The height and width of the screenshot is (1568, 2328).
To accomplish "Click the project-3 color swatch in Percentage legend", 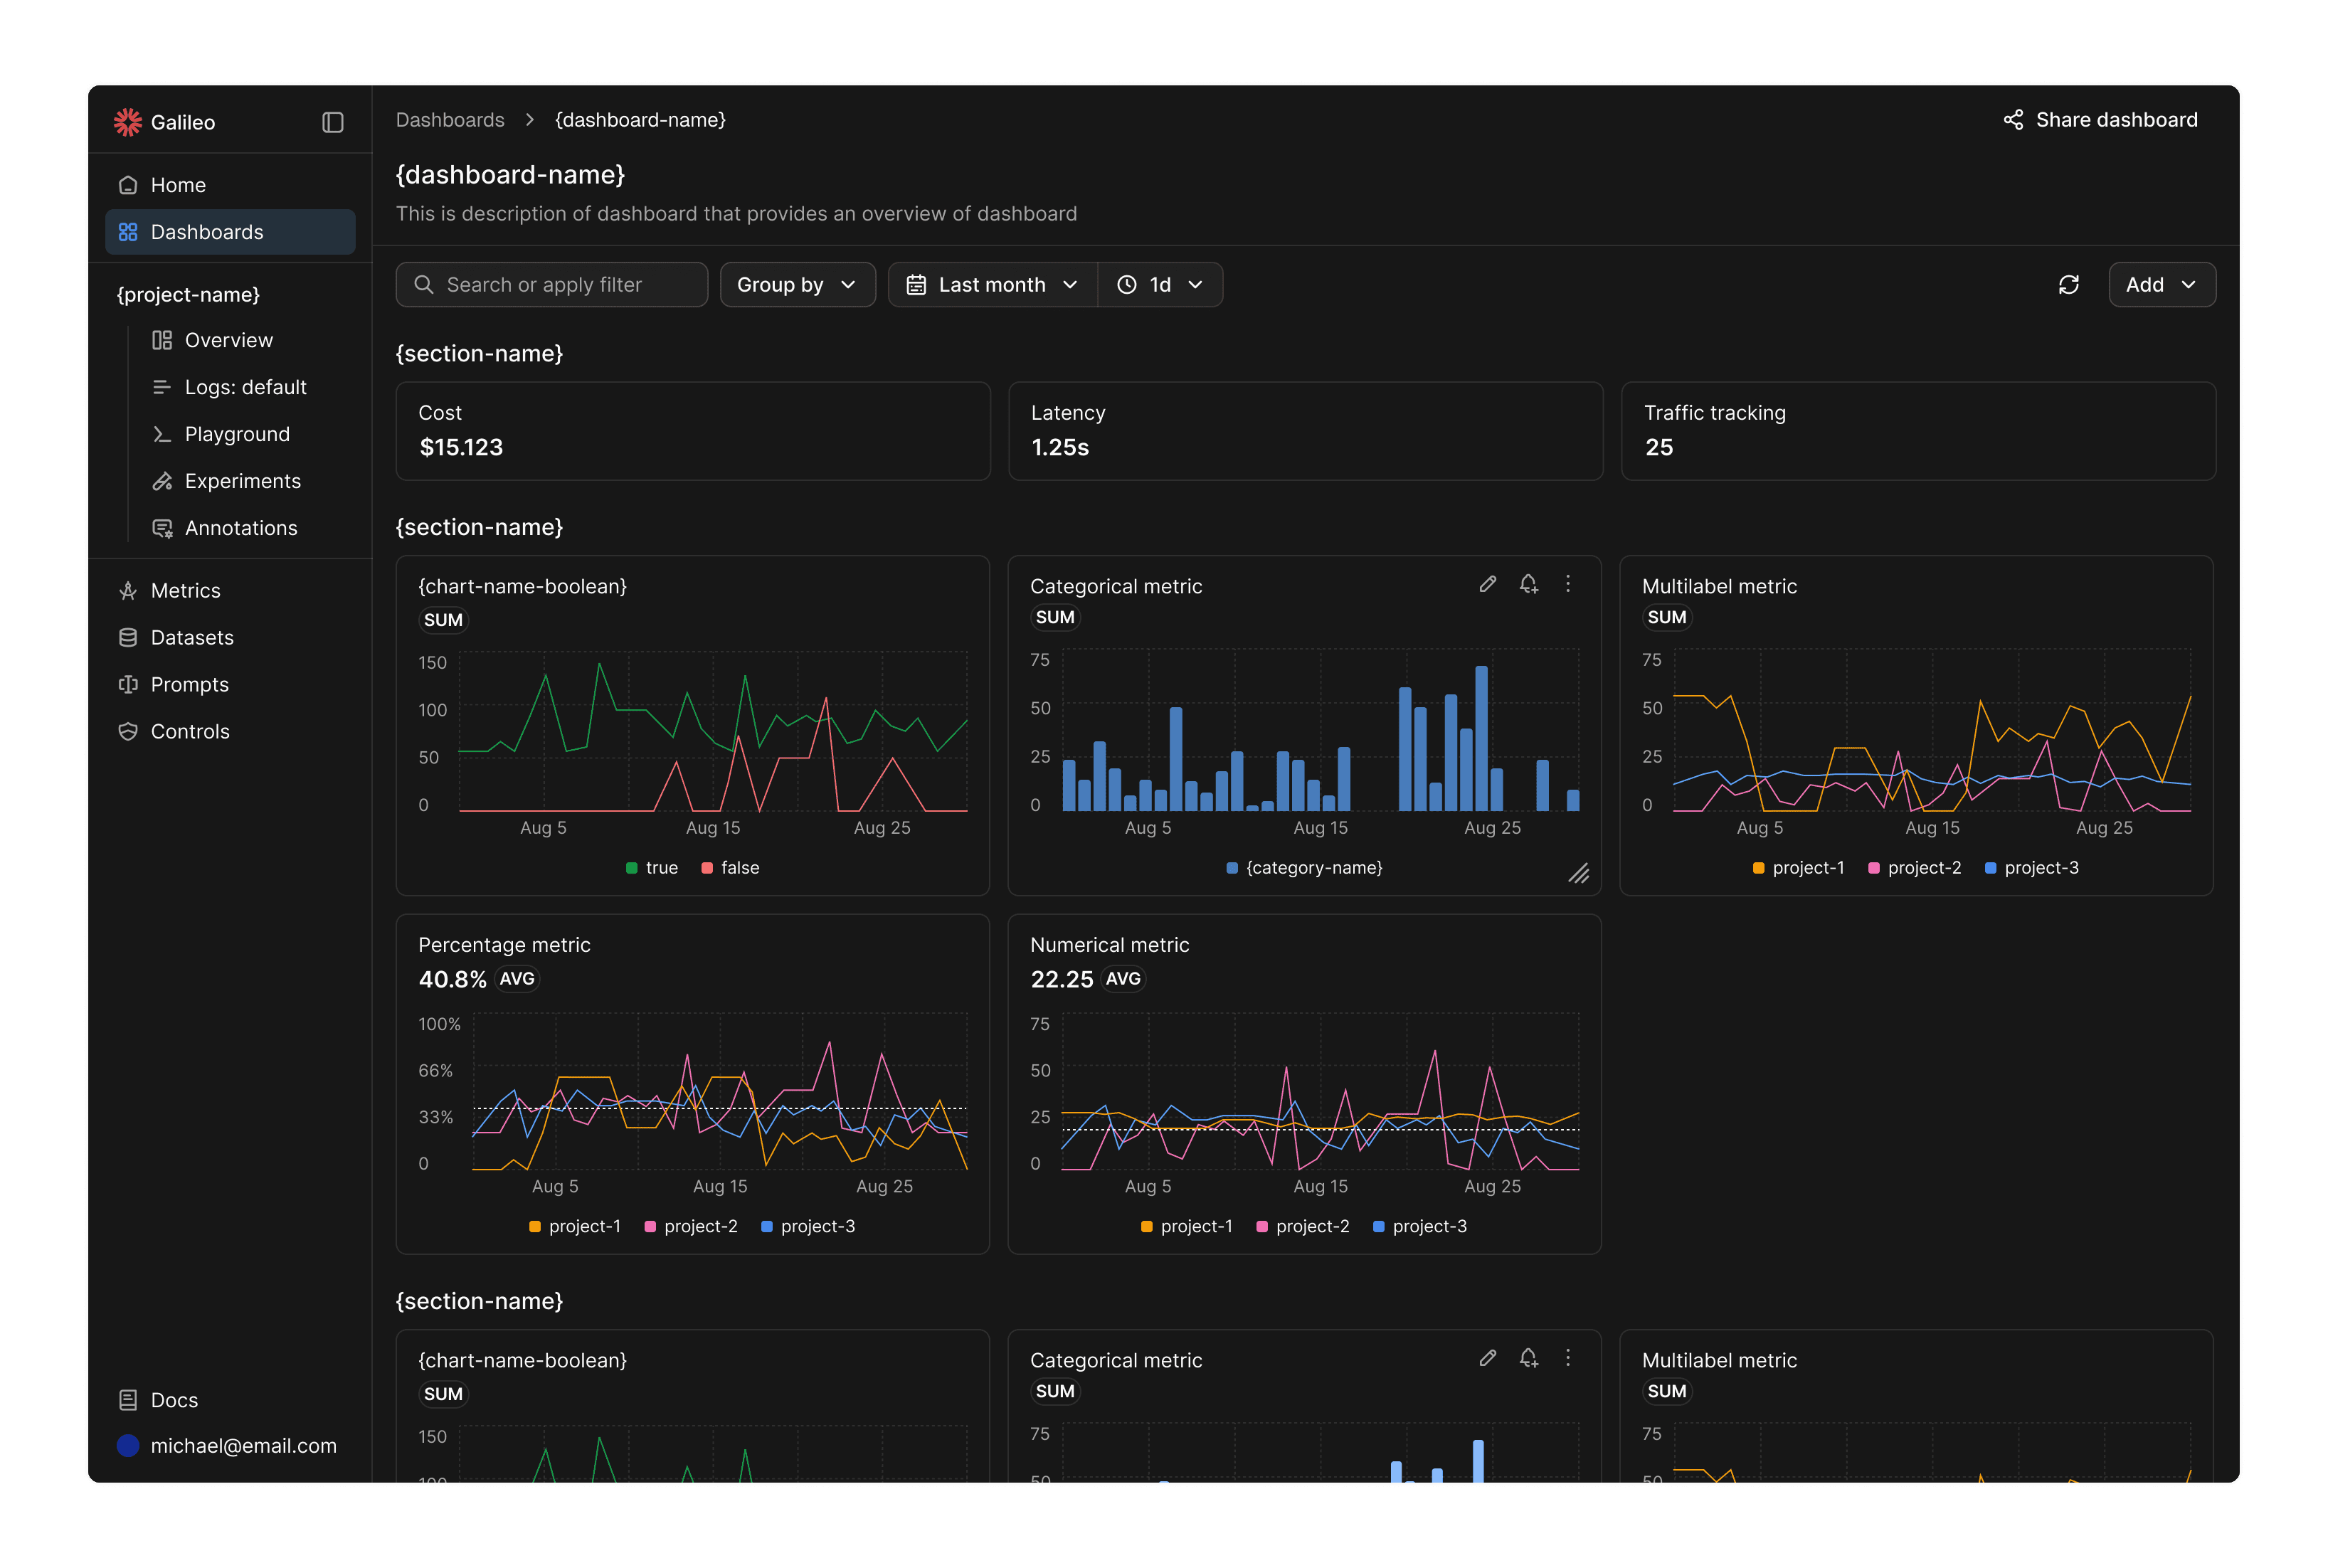I will 767,1227.
